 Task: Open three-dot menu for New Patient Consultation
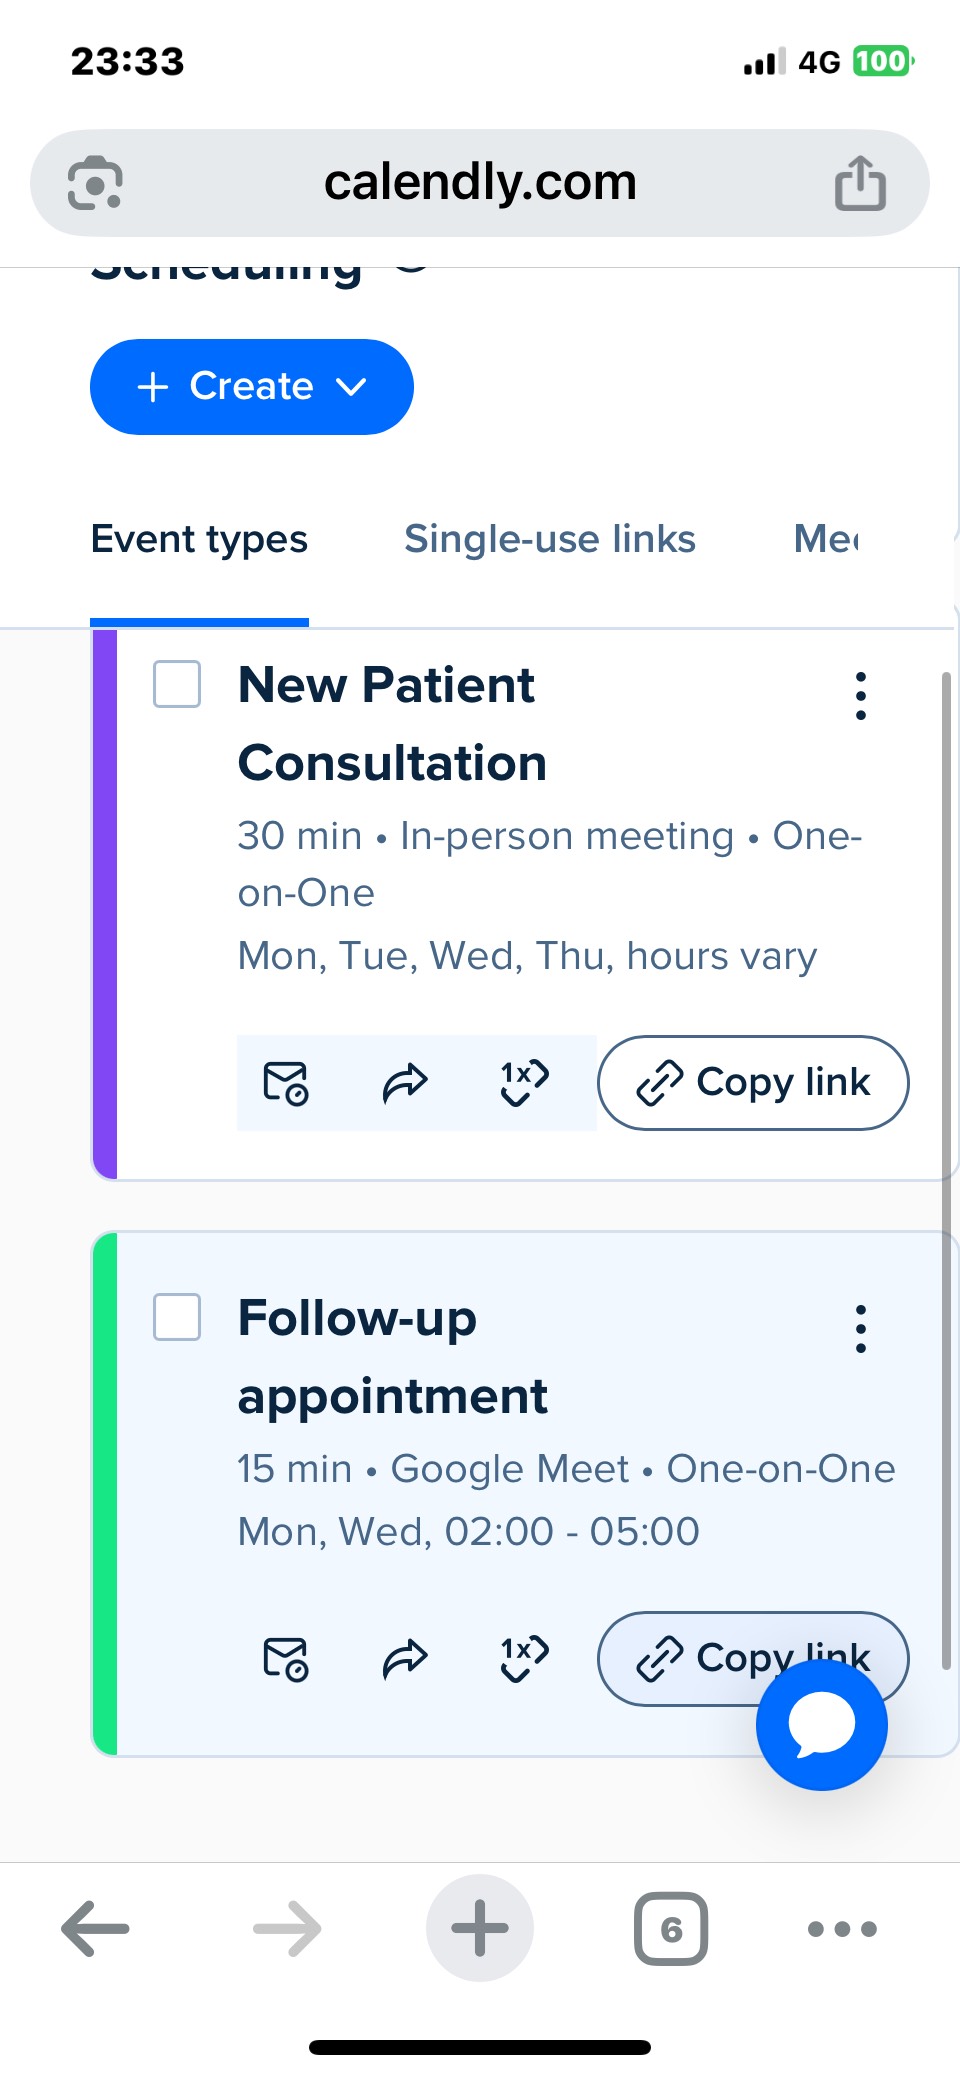click(860, 696)
